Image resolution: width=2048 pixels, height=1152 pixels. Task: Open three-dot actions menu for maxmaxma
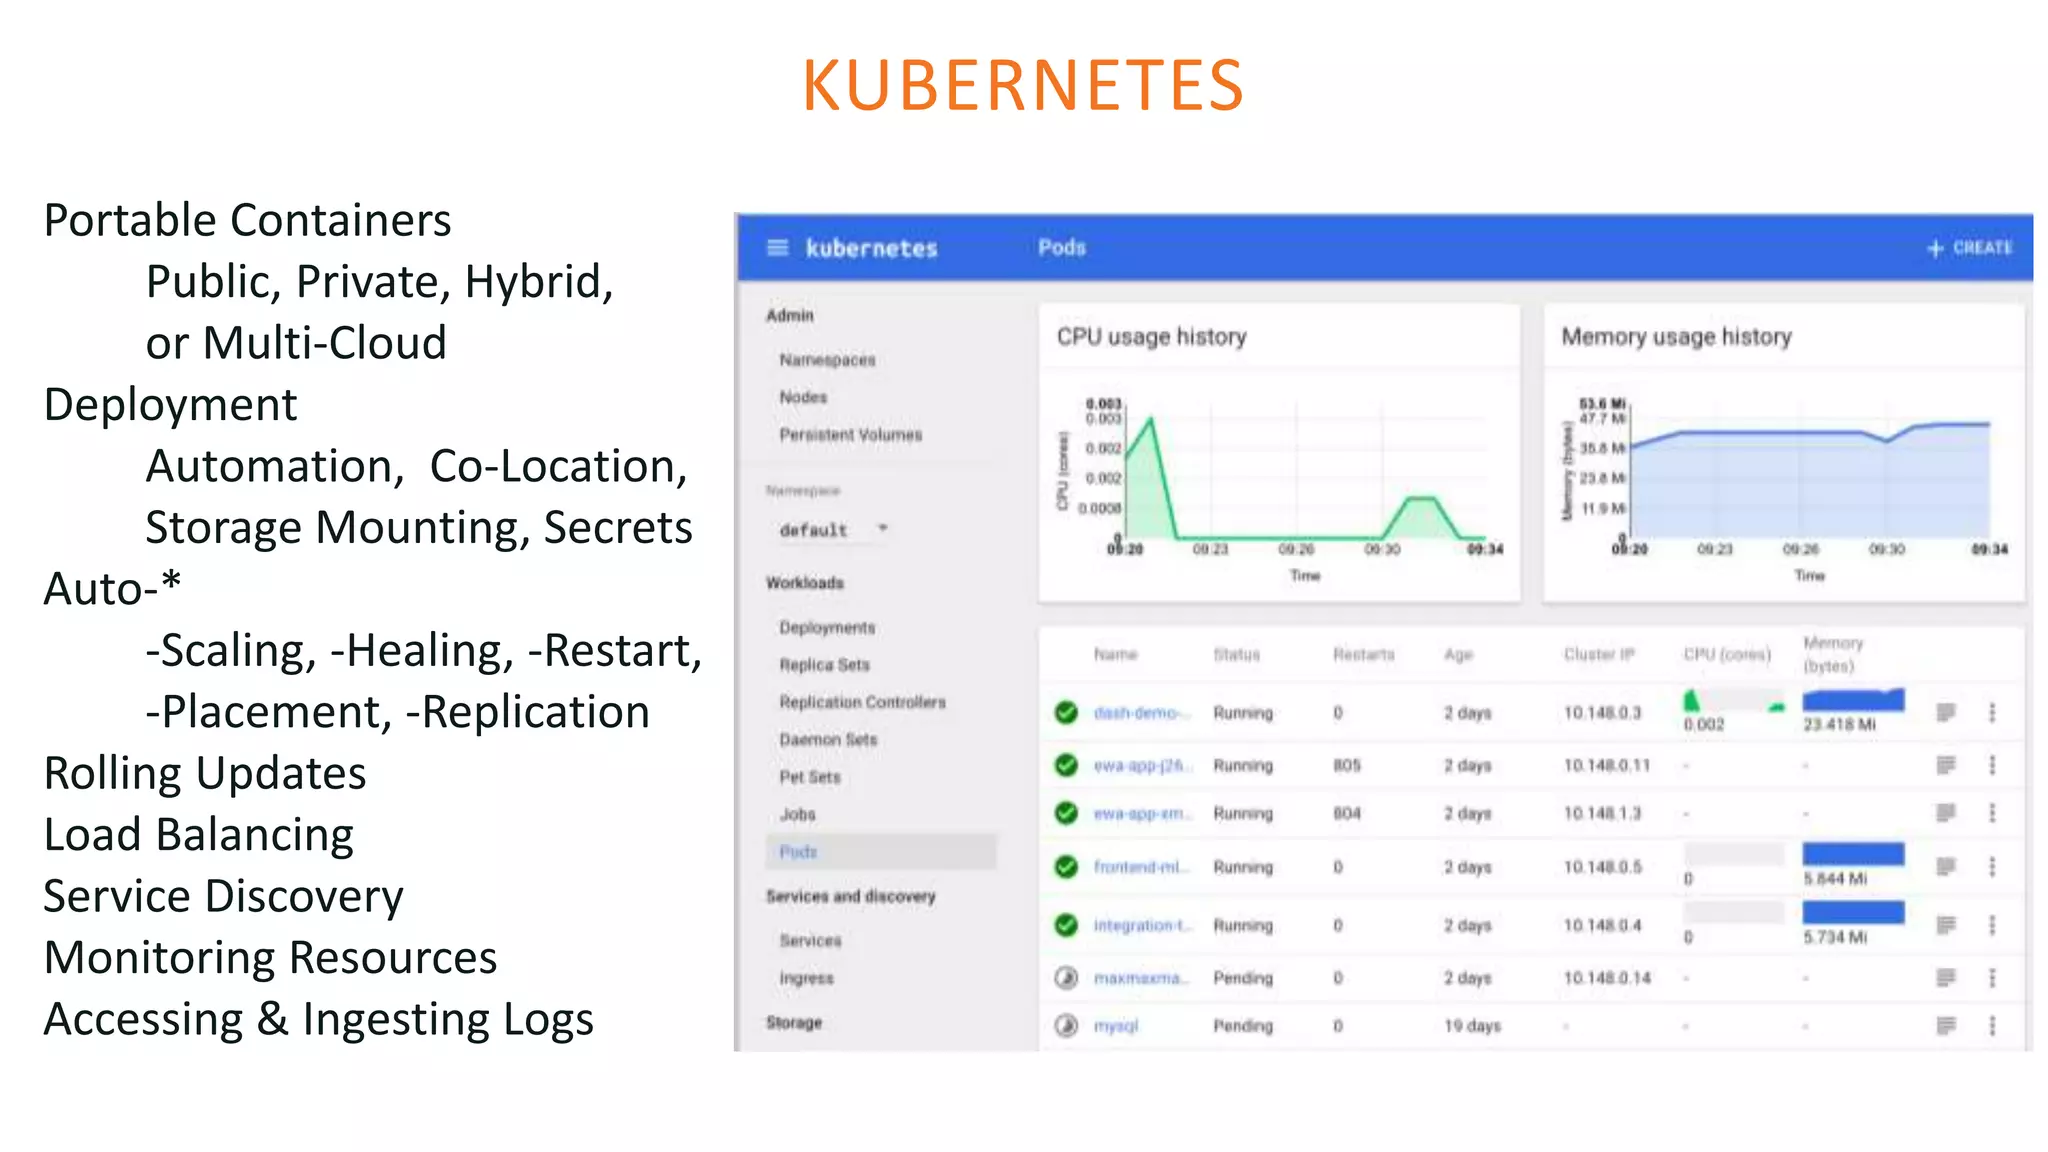coord(1992,977)
